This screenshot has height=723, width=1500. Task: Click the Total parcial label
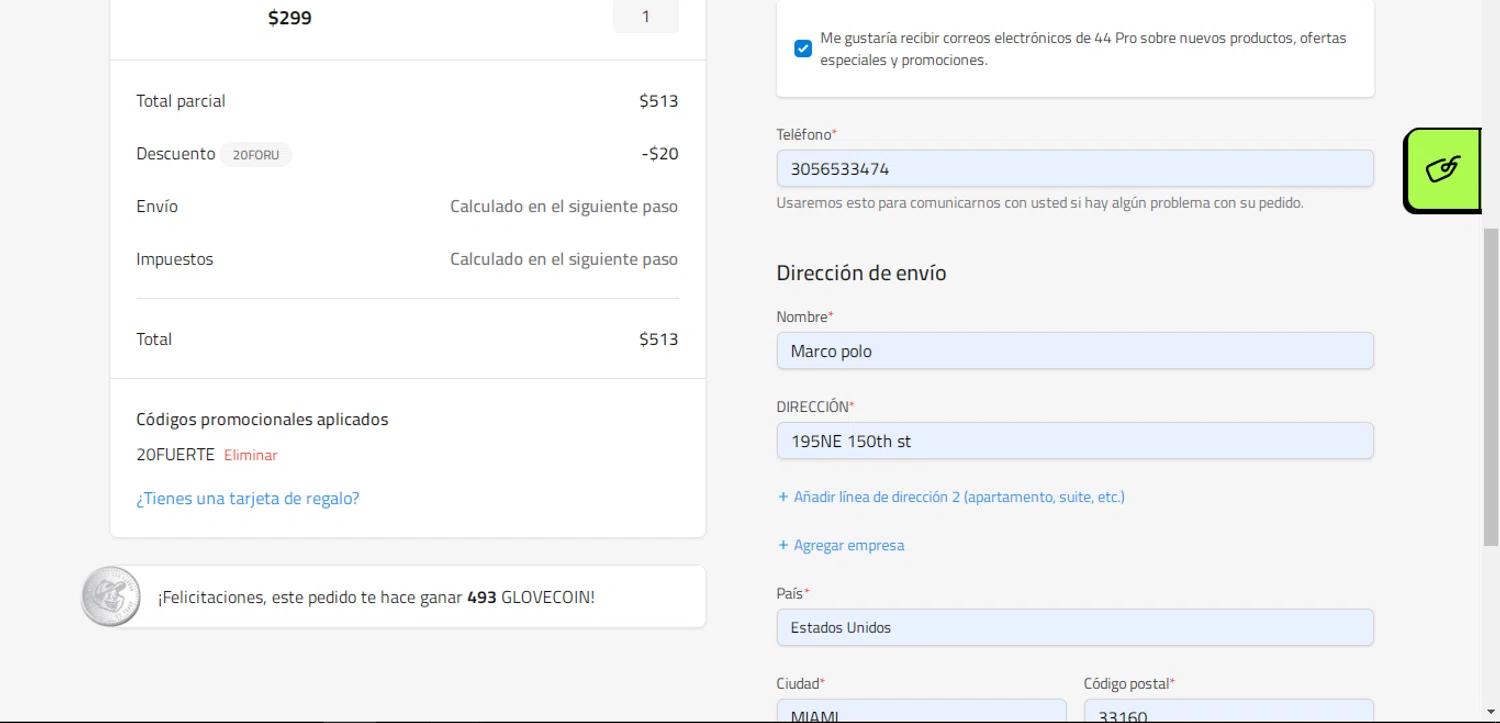(181, 101)
